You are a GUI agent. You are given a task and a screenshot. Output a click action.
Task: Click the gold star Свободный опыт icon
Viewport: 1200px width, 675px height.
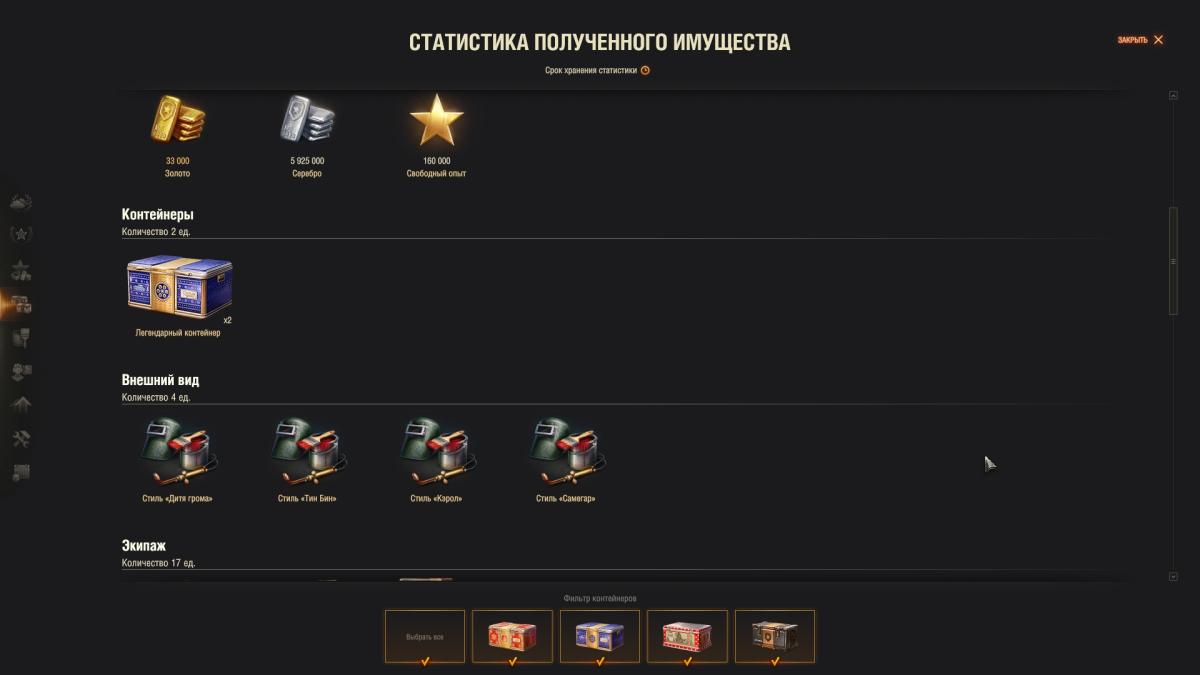437,120
